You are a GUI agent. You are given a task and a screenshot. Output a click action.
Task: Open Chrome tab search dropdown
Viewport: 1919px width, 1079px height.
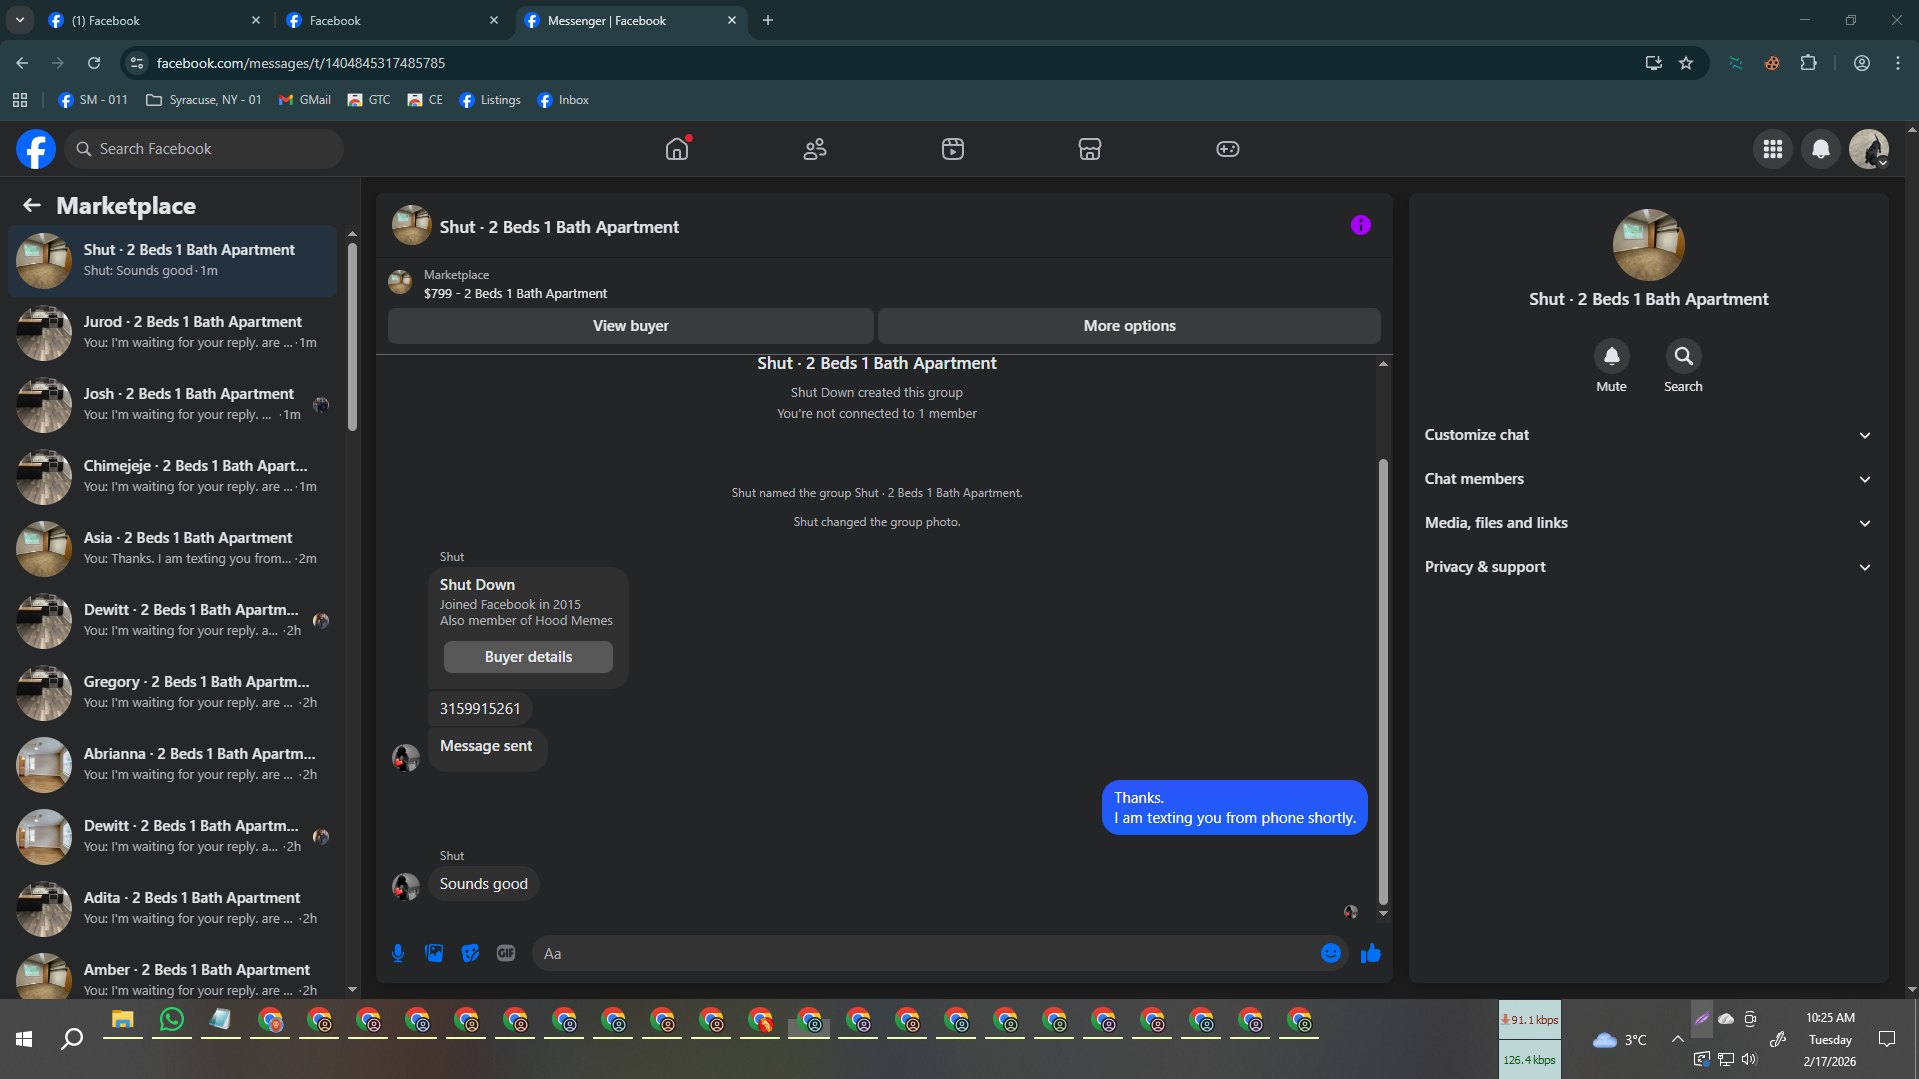(x=20, y=20)
